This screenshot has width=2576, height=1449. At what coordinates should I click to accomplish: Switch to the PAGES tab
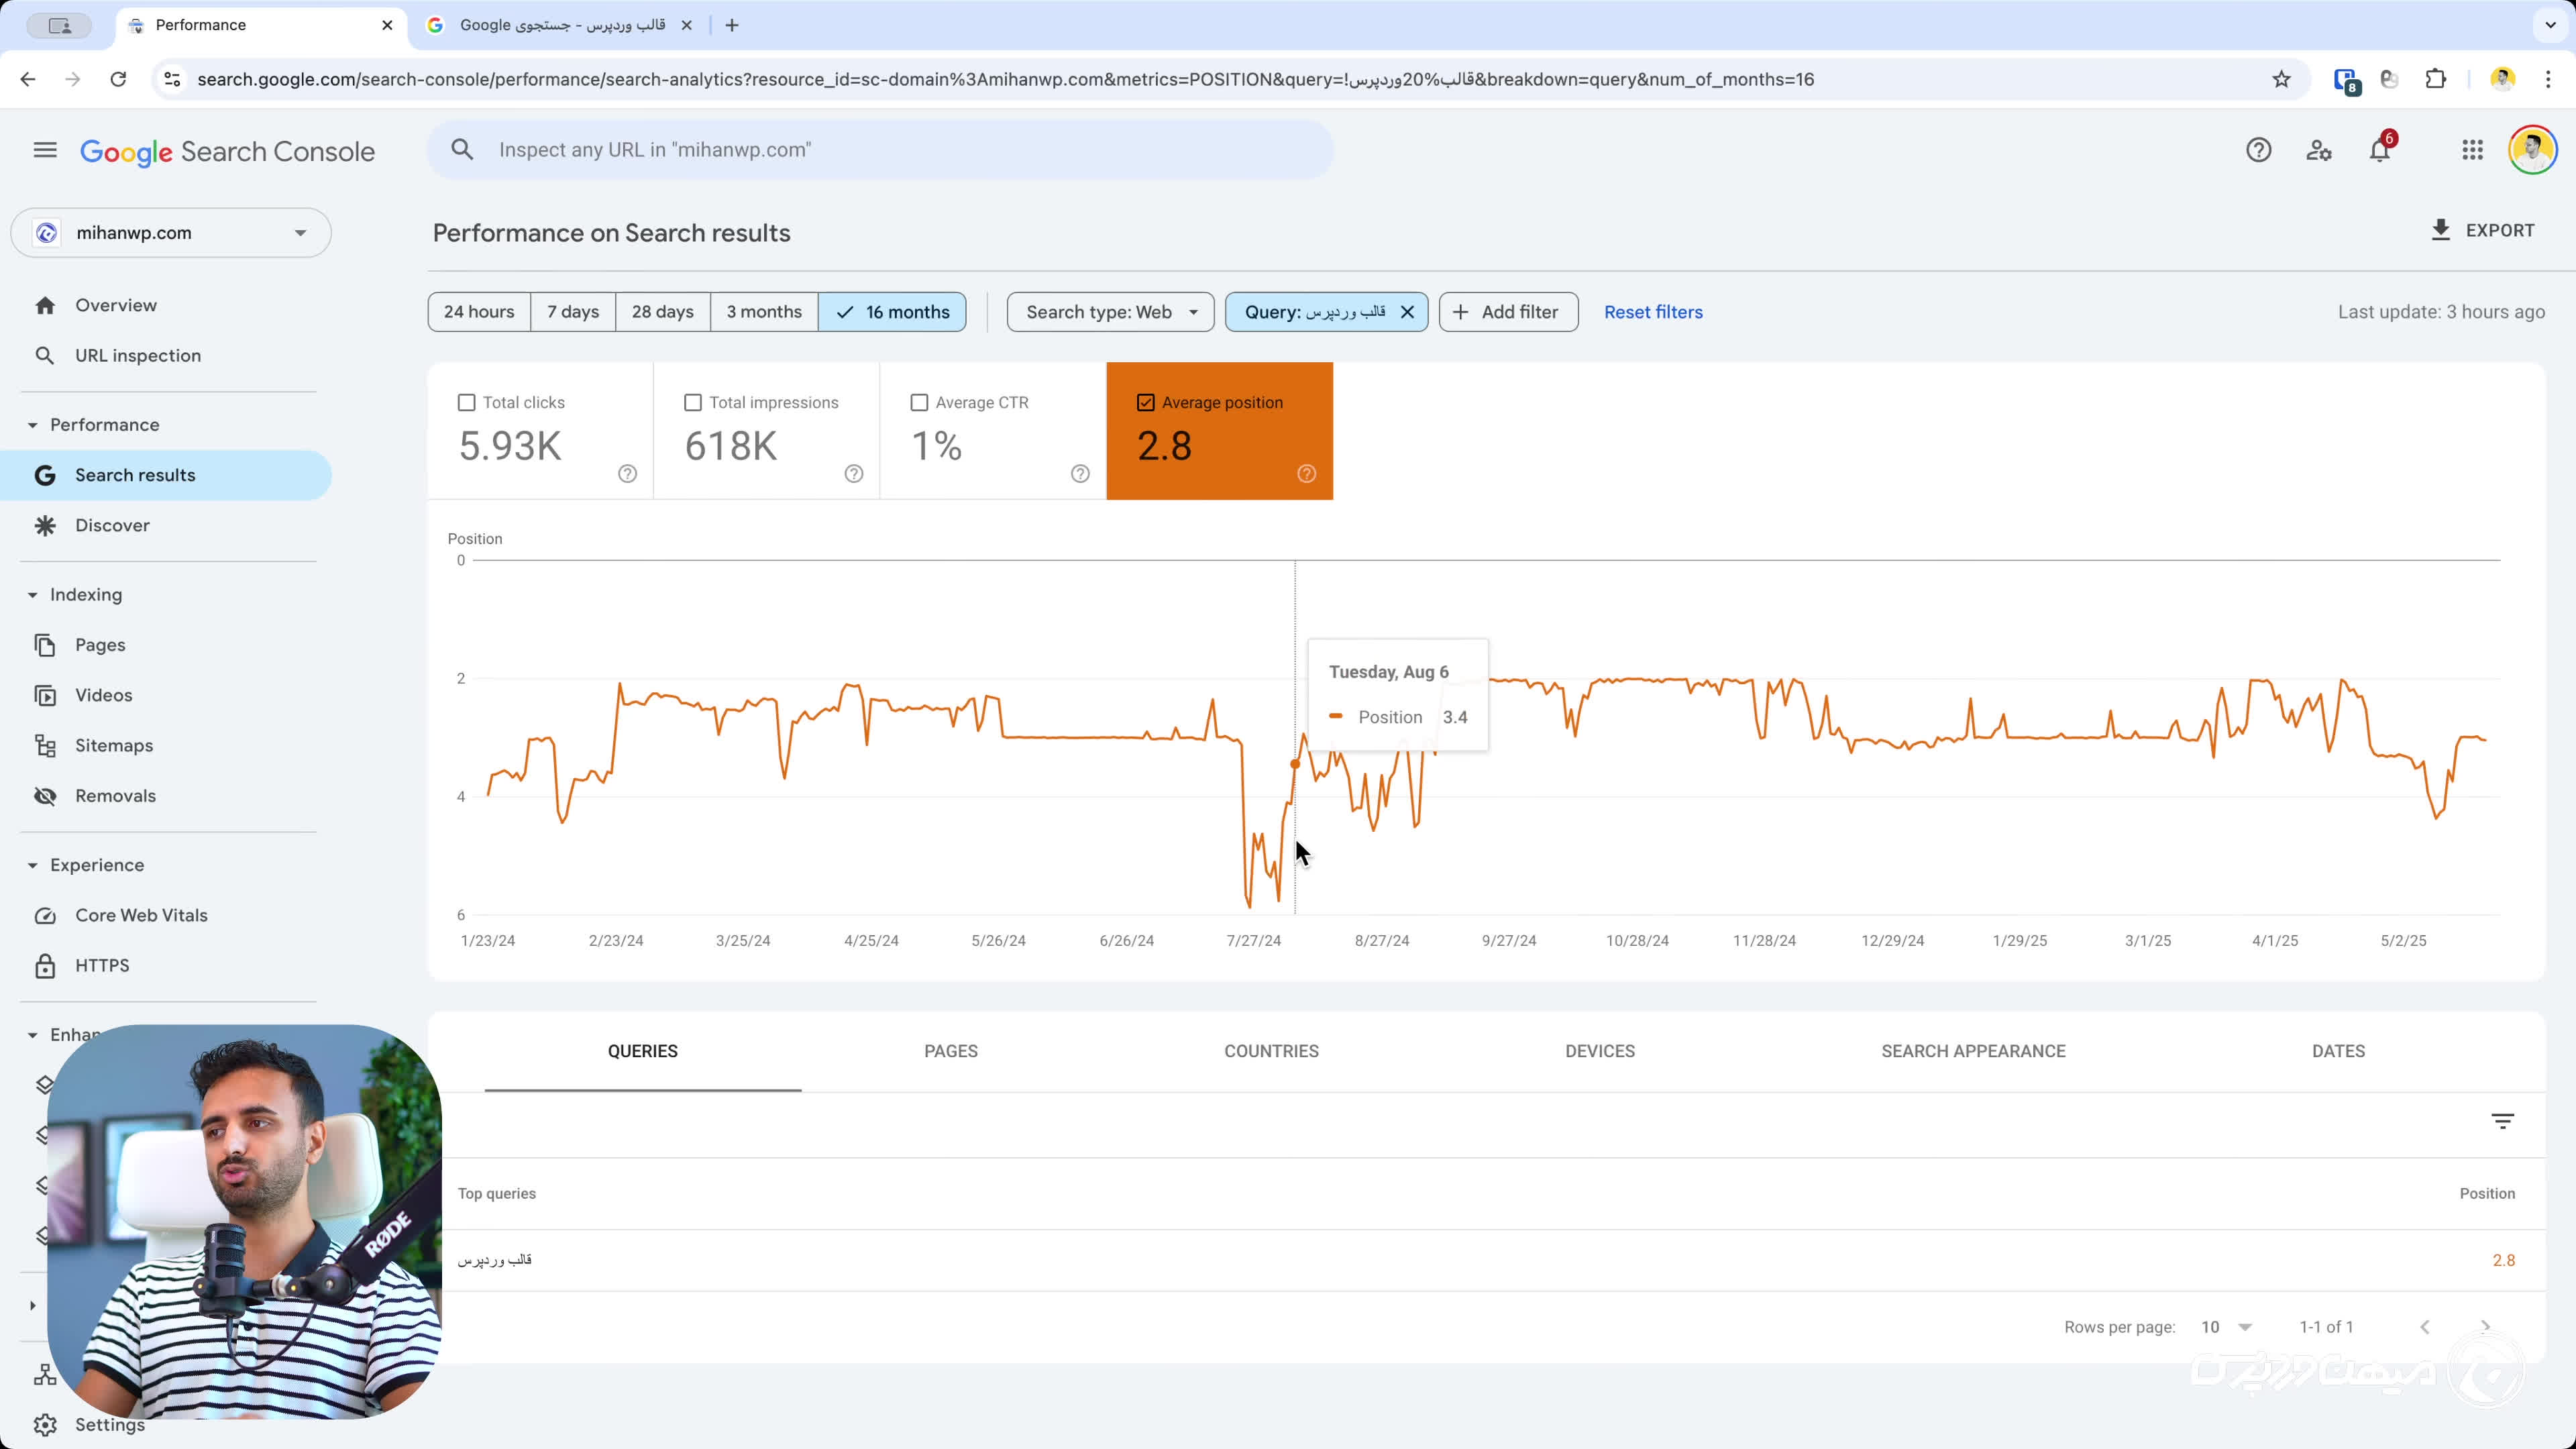click(951, 1051)
